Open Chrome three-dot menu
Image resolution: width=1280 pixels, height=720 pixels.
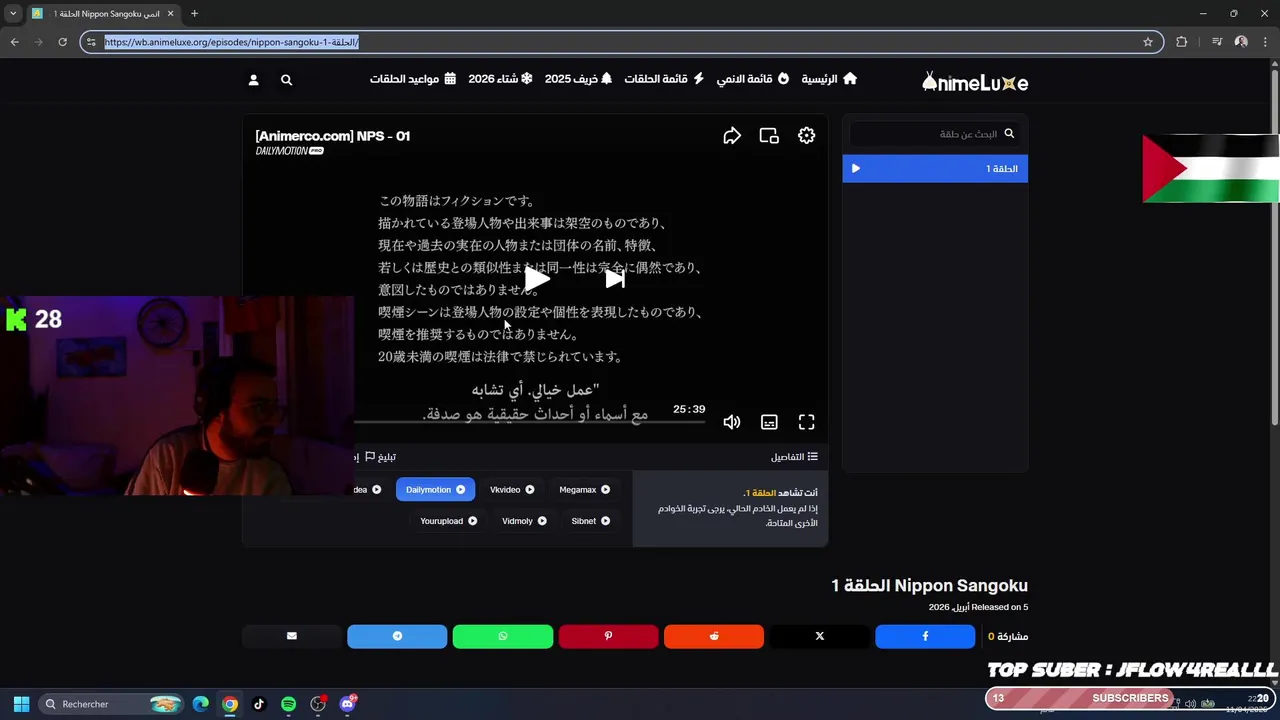[x=1266, y=42]
